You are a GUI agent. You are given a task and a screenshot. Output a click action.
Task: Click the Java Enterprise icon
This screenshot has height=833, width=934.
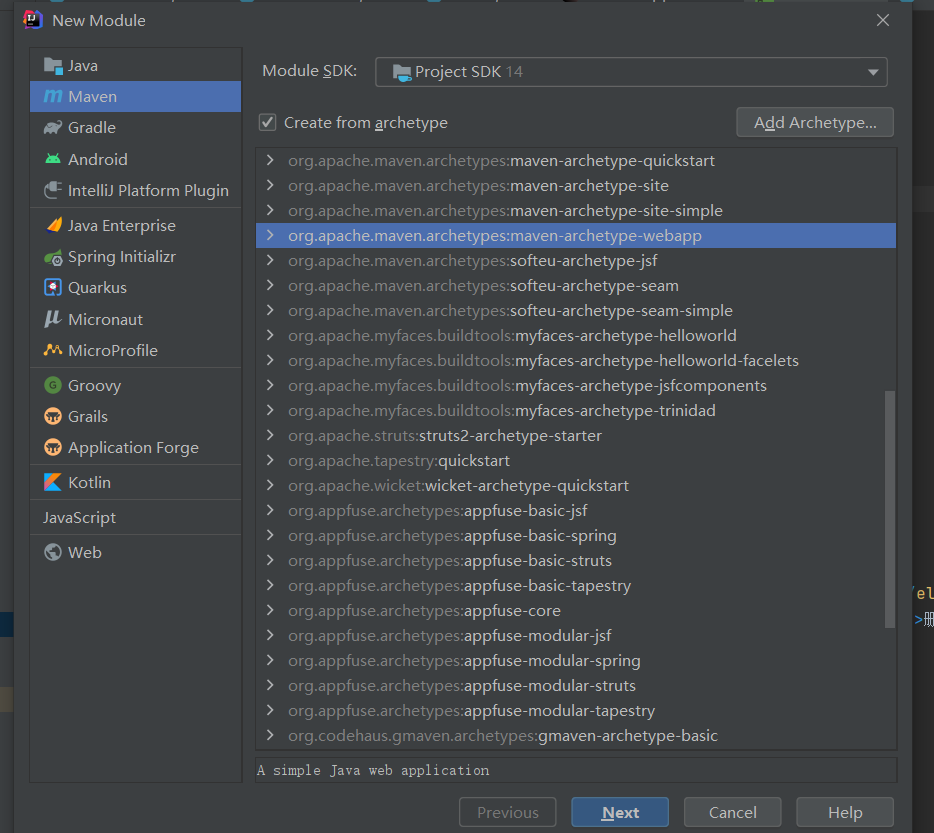pos(54,225)
